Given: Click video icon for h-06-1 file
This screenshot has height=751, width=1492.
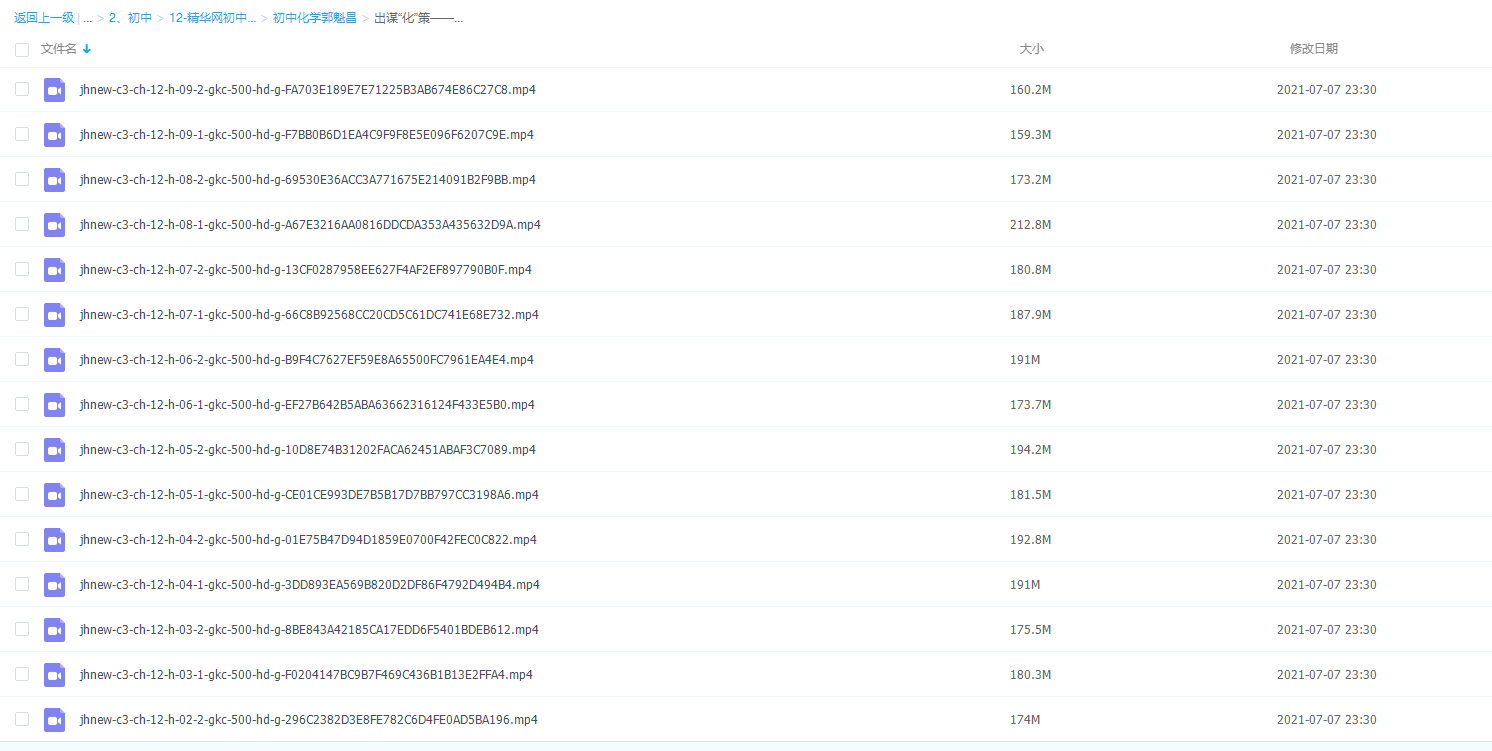Looking at the screenshot, I should (x=54, y=405).
